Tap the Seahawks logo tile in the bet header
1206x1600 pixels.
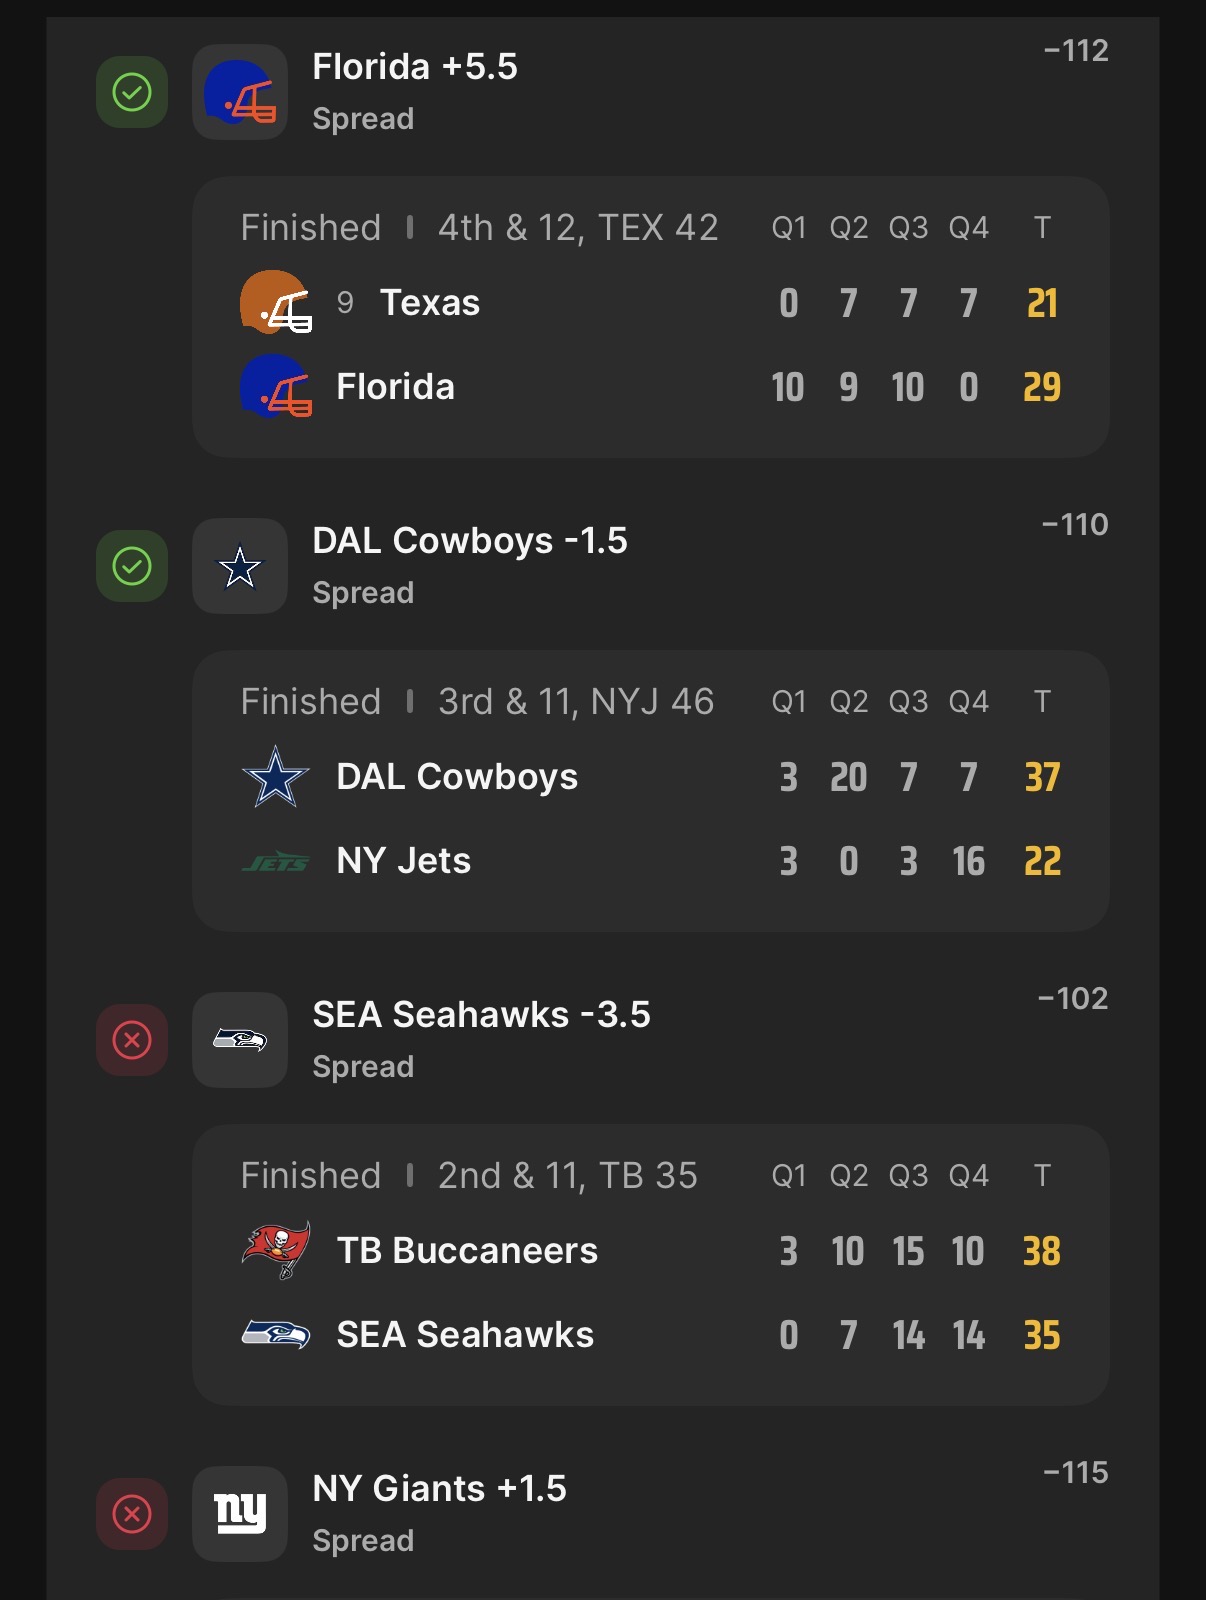point(240,1040)
